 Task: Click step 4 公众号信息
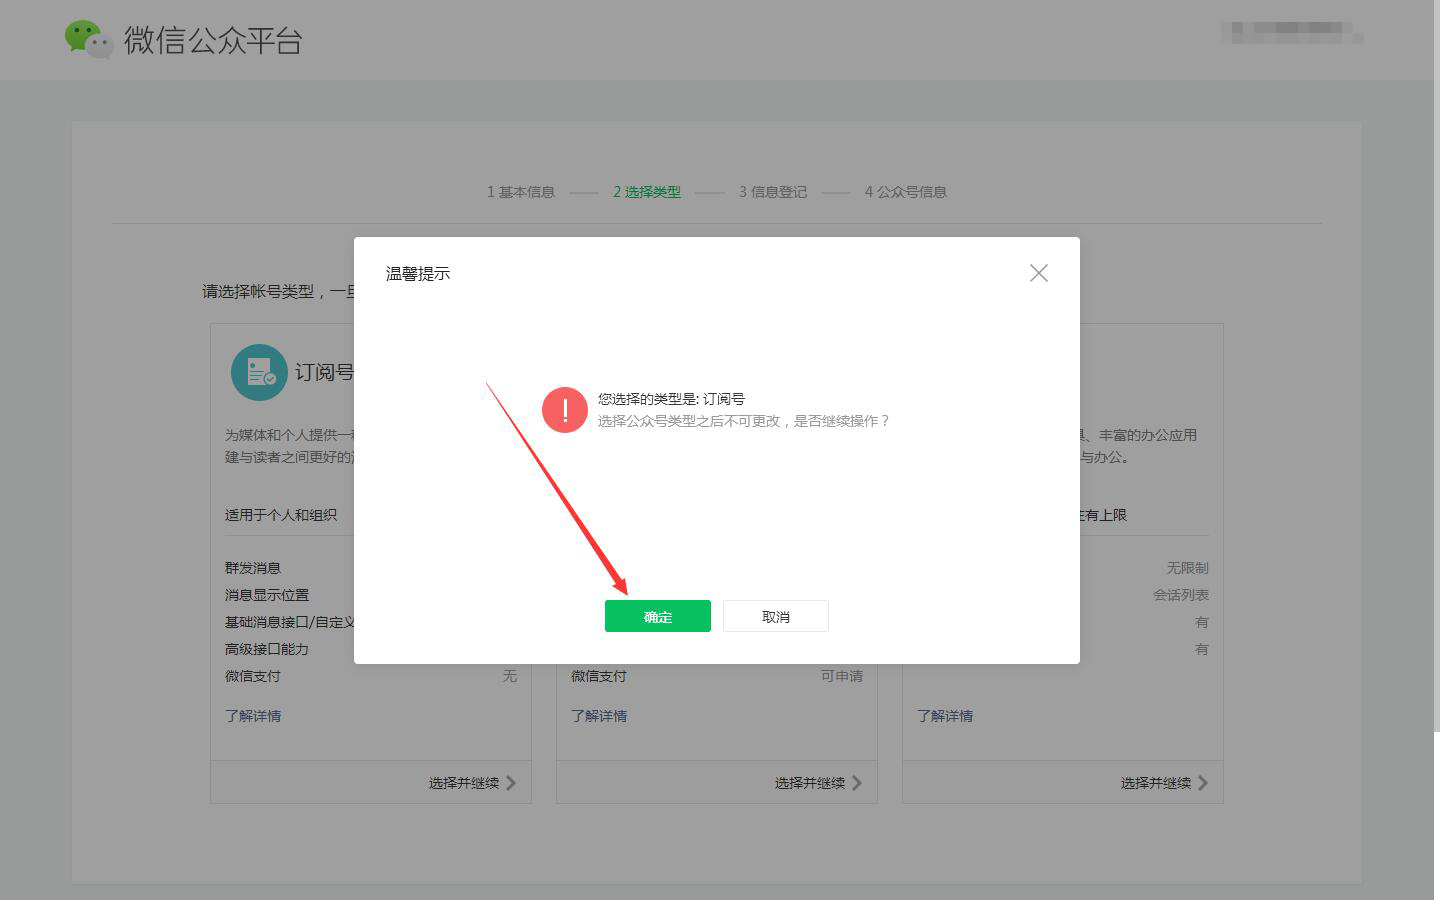[x=905, y=192]
